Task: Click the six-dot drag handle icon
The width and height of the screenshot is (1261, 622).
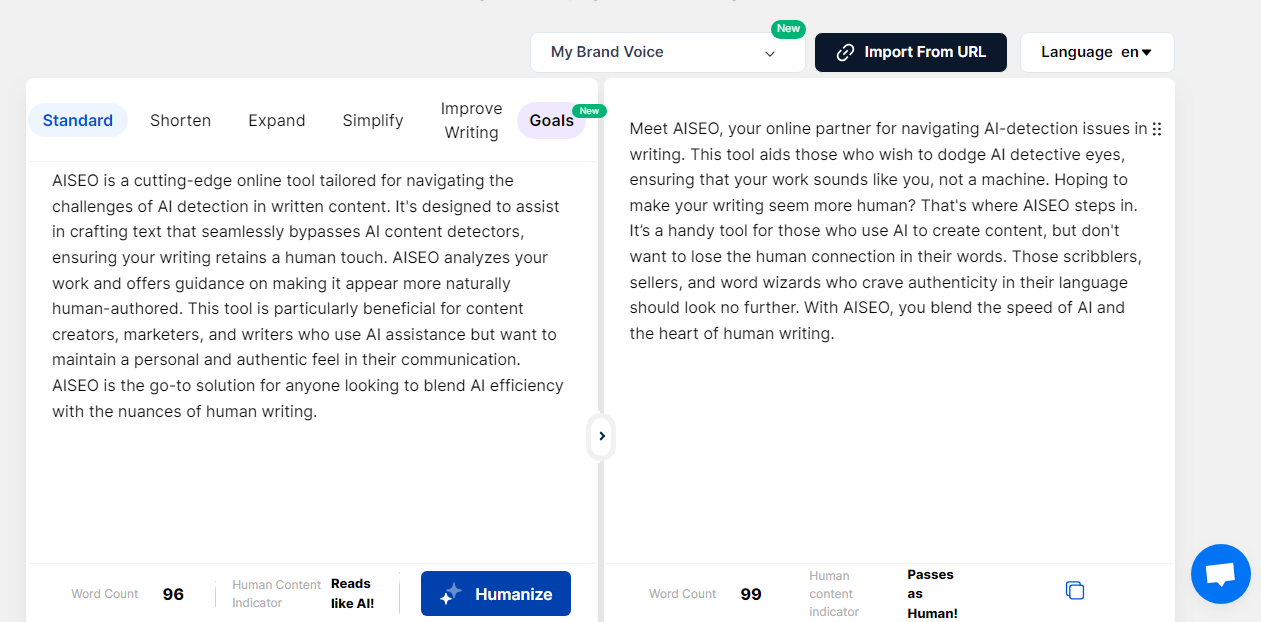Action: click(1157, 129)
